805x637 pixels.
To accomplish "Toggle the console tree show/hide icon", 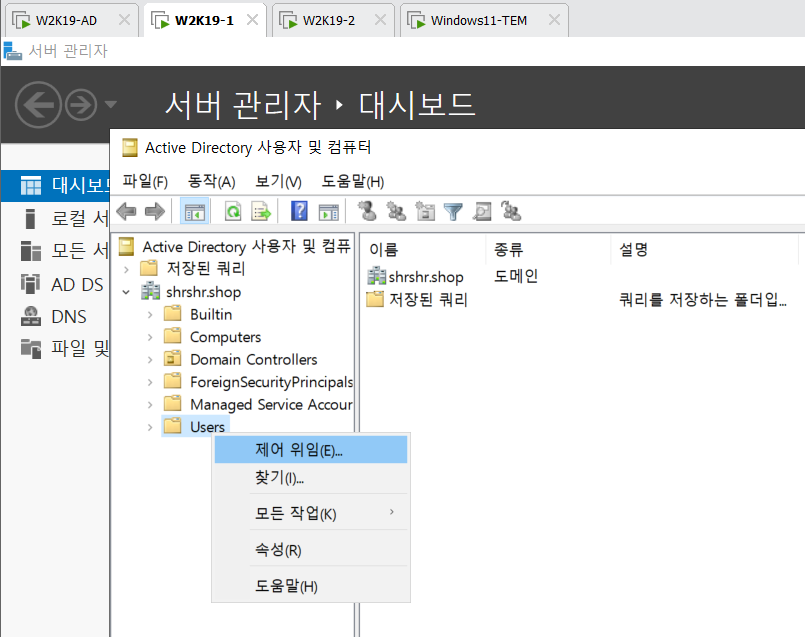I will [195, 211].
